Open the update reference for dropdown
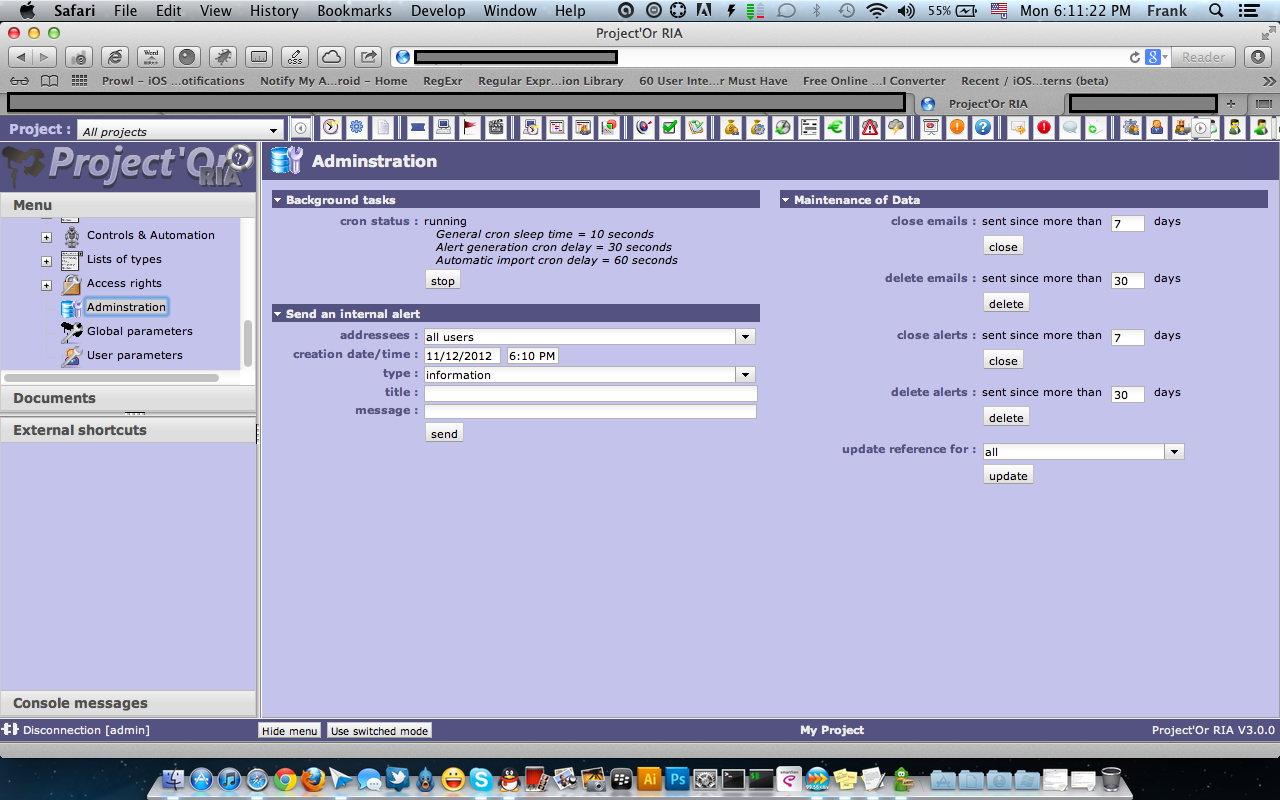This screenshot has width=1280, height=800. [x=1174, y=452]
